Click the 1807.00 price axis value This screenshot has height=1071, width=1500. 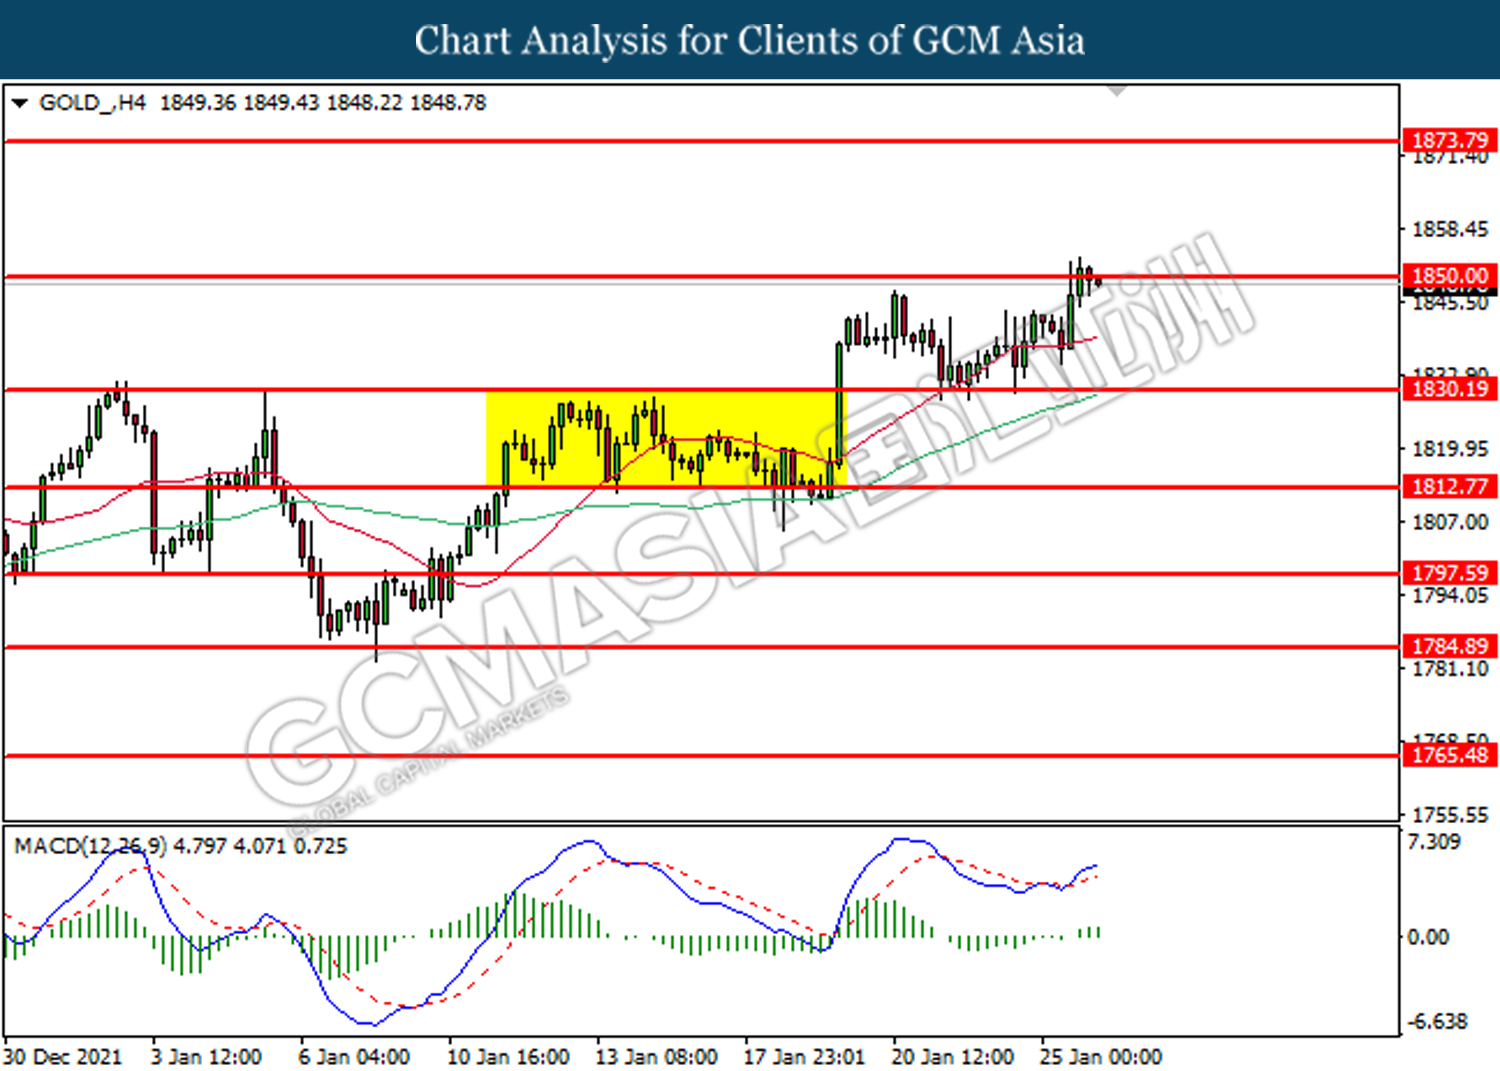1449,522
